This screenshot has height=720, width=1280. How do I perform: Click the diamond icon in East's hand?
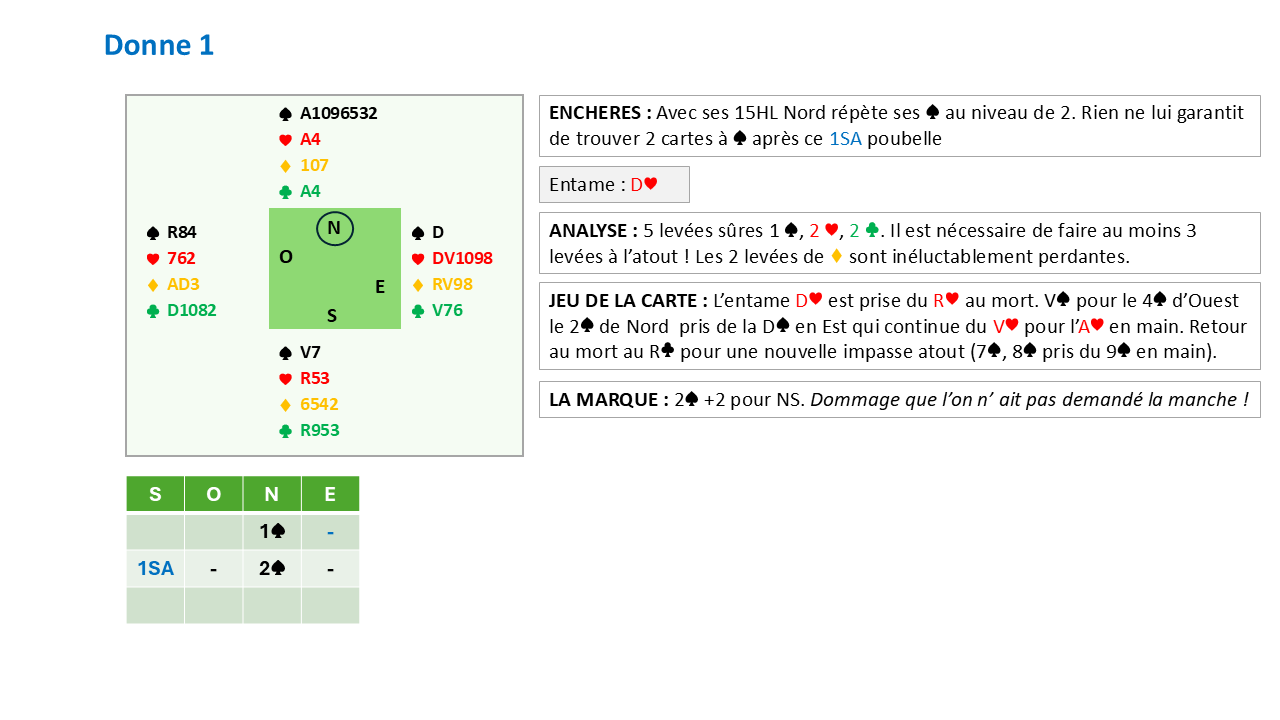418,285
